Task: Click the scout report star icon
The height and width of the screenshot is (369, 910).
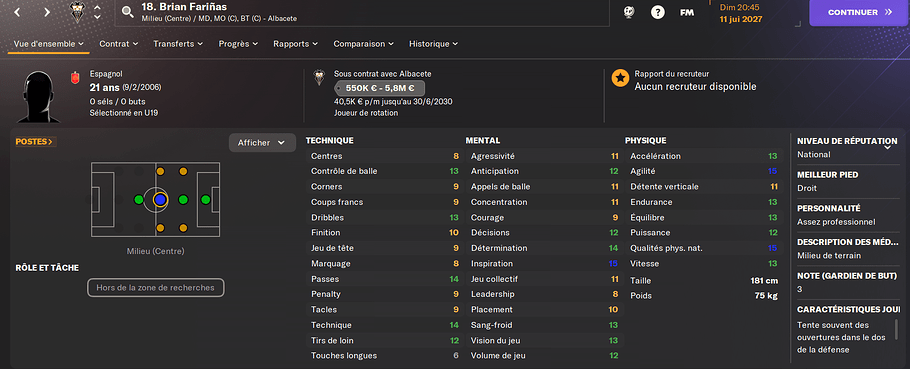Action: click(x=620, y=78)
